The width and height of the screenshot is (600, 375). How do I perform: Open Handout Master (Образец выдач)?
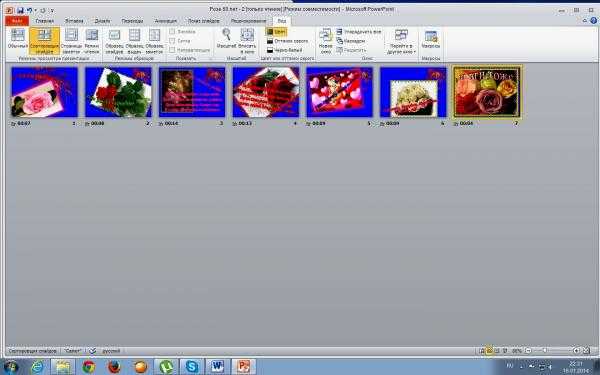[x=134, y=39]
